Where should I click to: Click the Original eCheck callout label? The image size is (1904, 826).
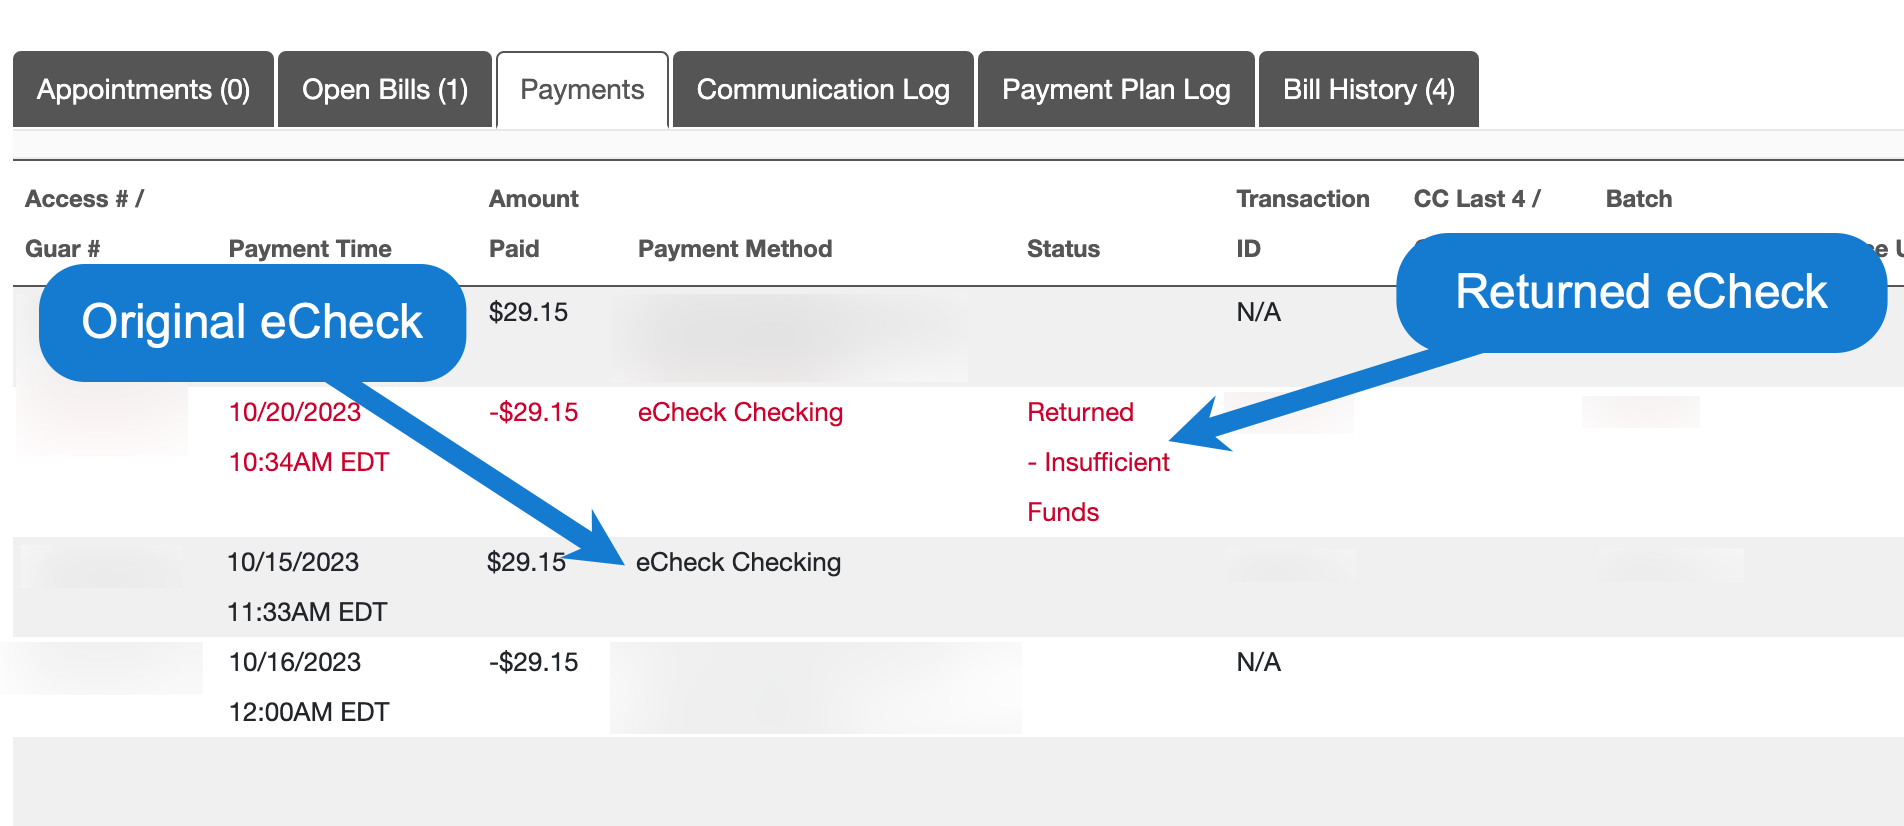252,322
